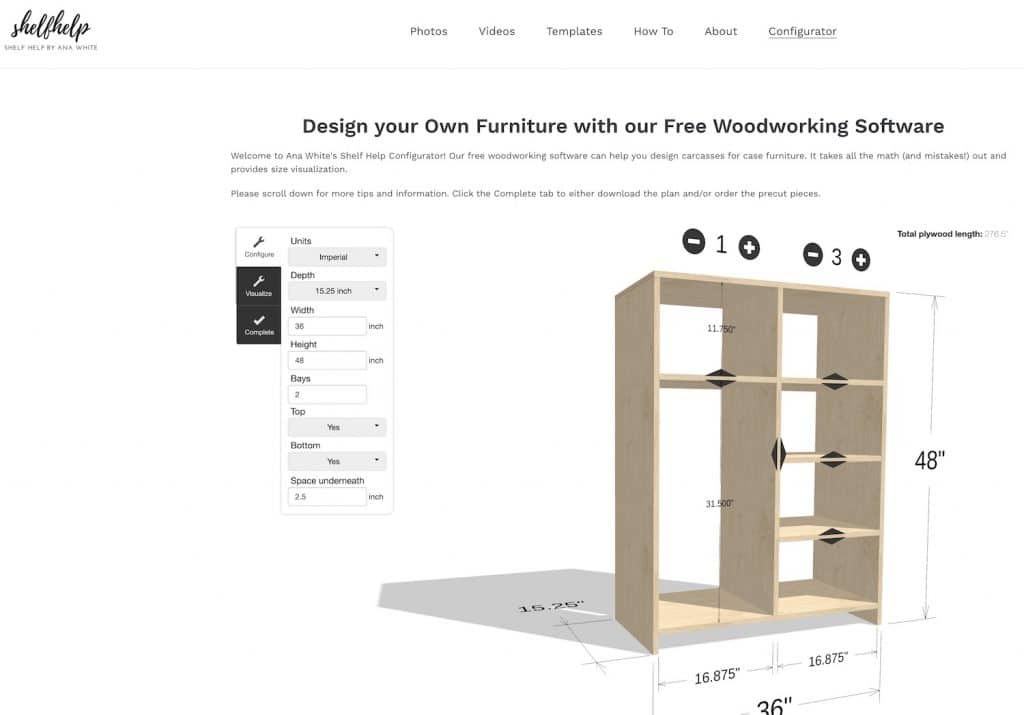Viewport: 1024px width, 715px height.
Task: Go to the How To page
Action: (x=653, y=31)
